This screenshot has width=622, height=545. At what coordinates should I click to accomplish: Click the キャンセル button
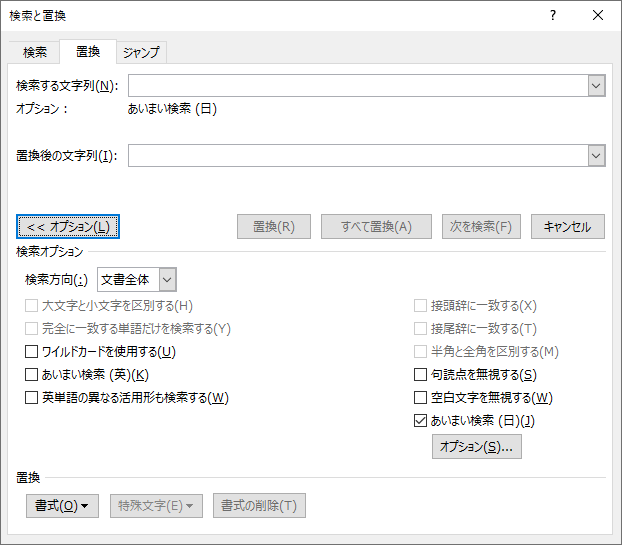[567, 226]
